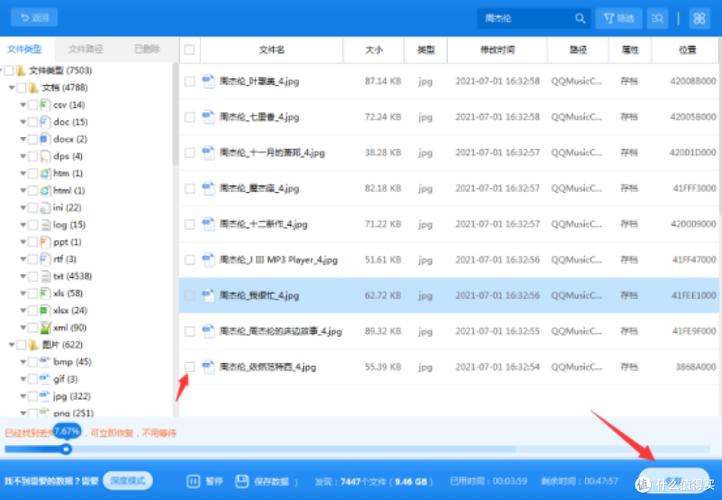Click the gif image type icon
The image size is (722, 500).
tap(45, 379)
